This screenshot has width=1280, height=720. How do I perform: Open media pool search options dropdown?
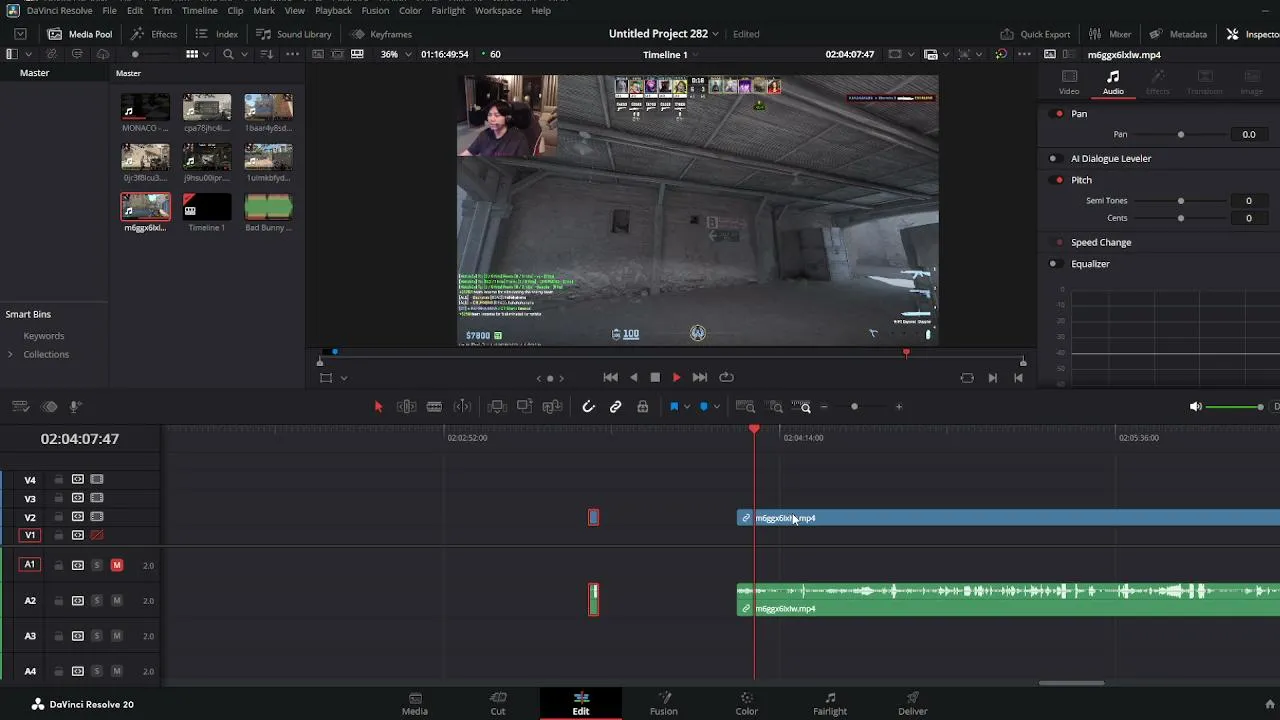(x=244, y=54)
